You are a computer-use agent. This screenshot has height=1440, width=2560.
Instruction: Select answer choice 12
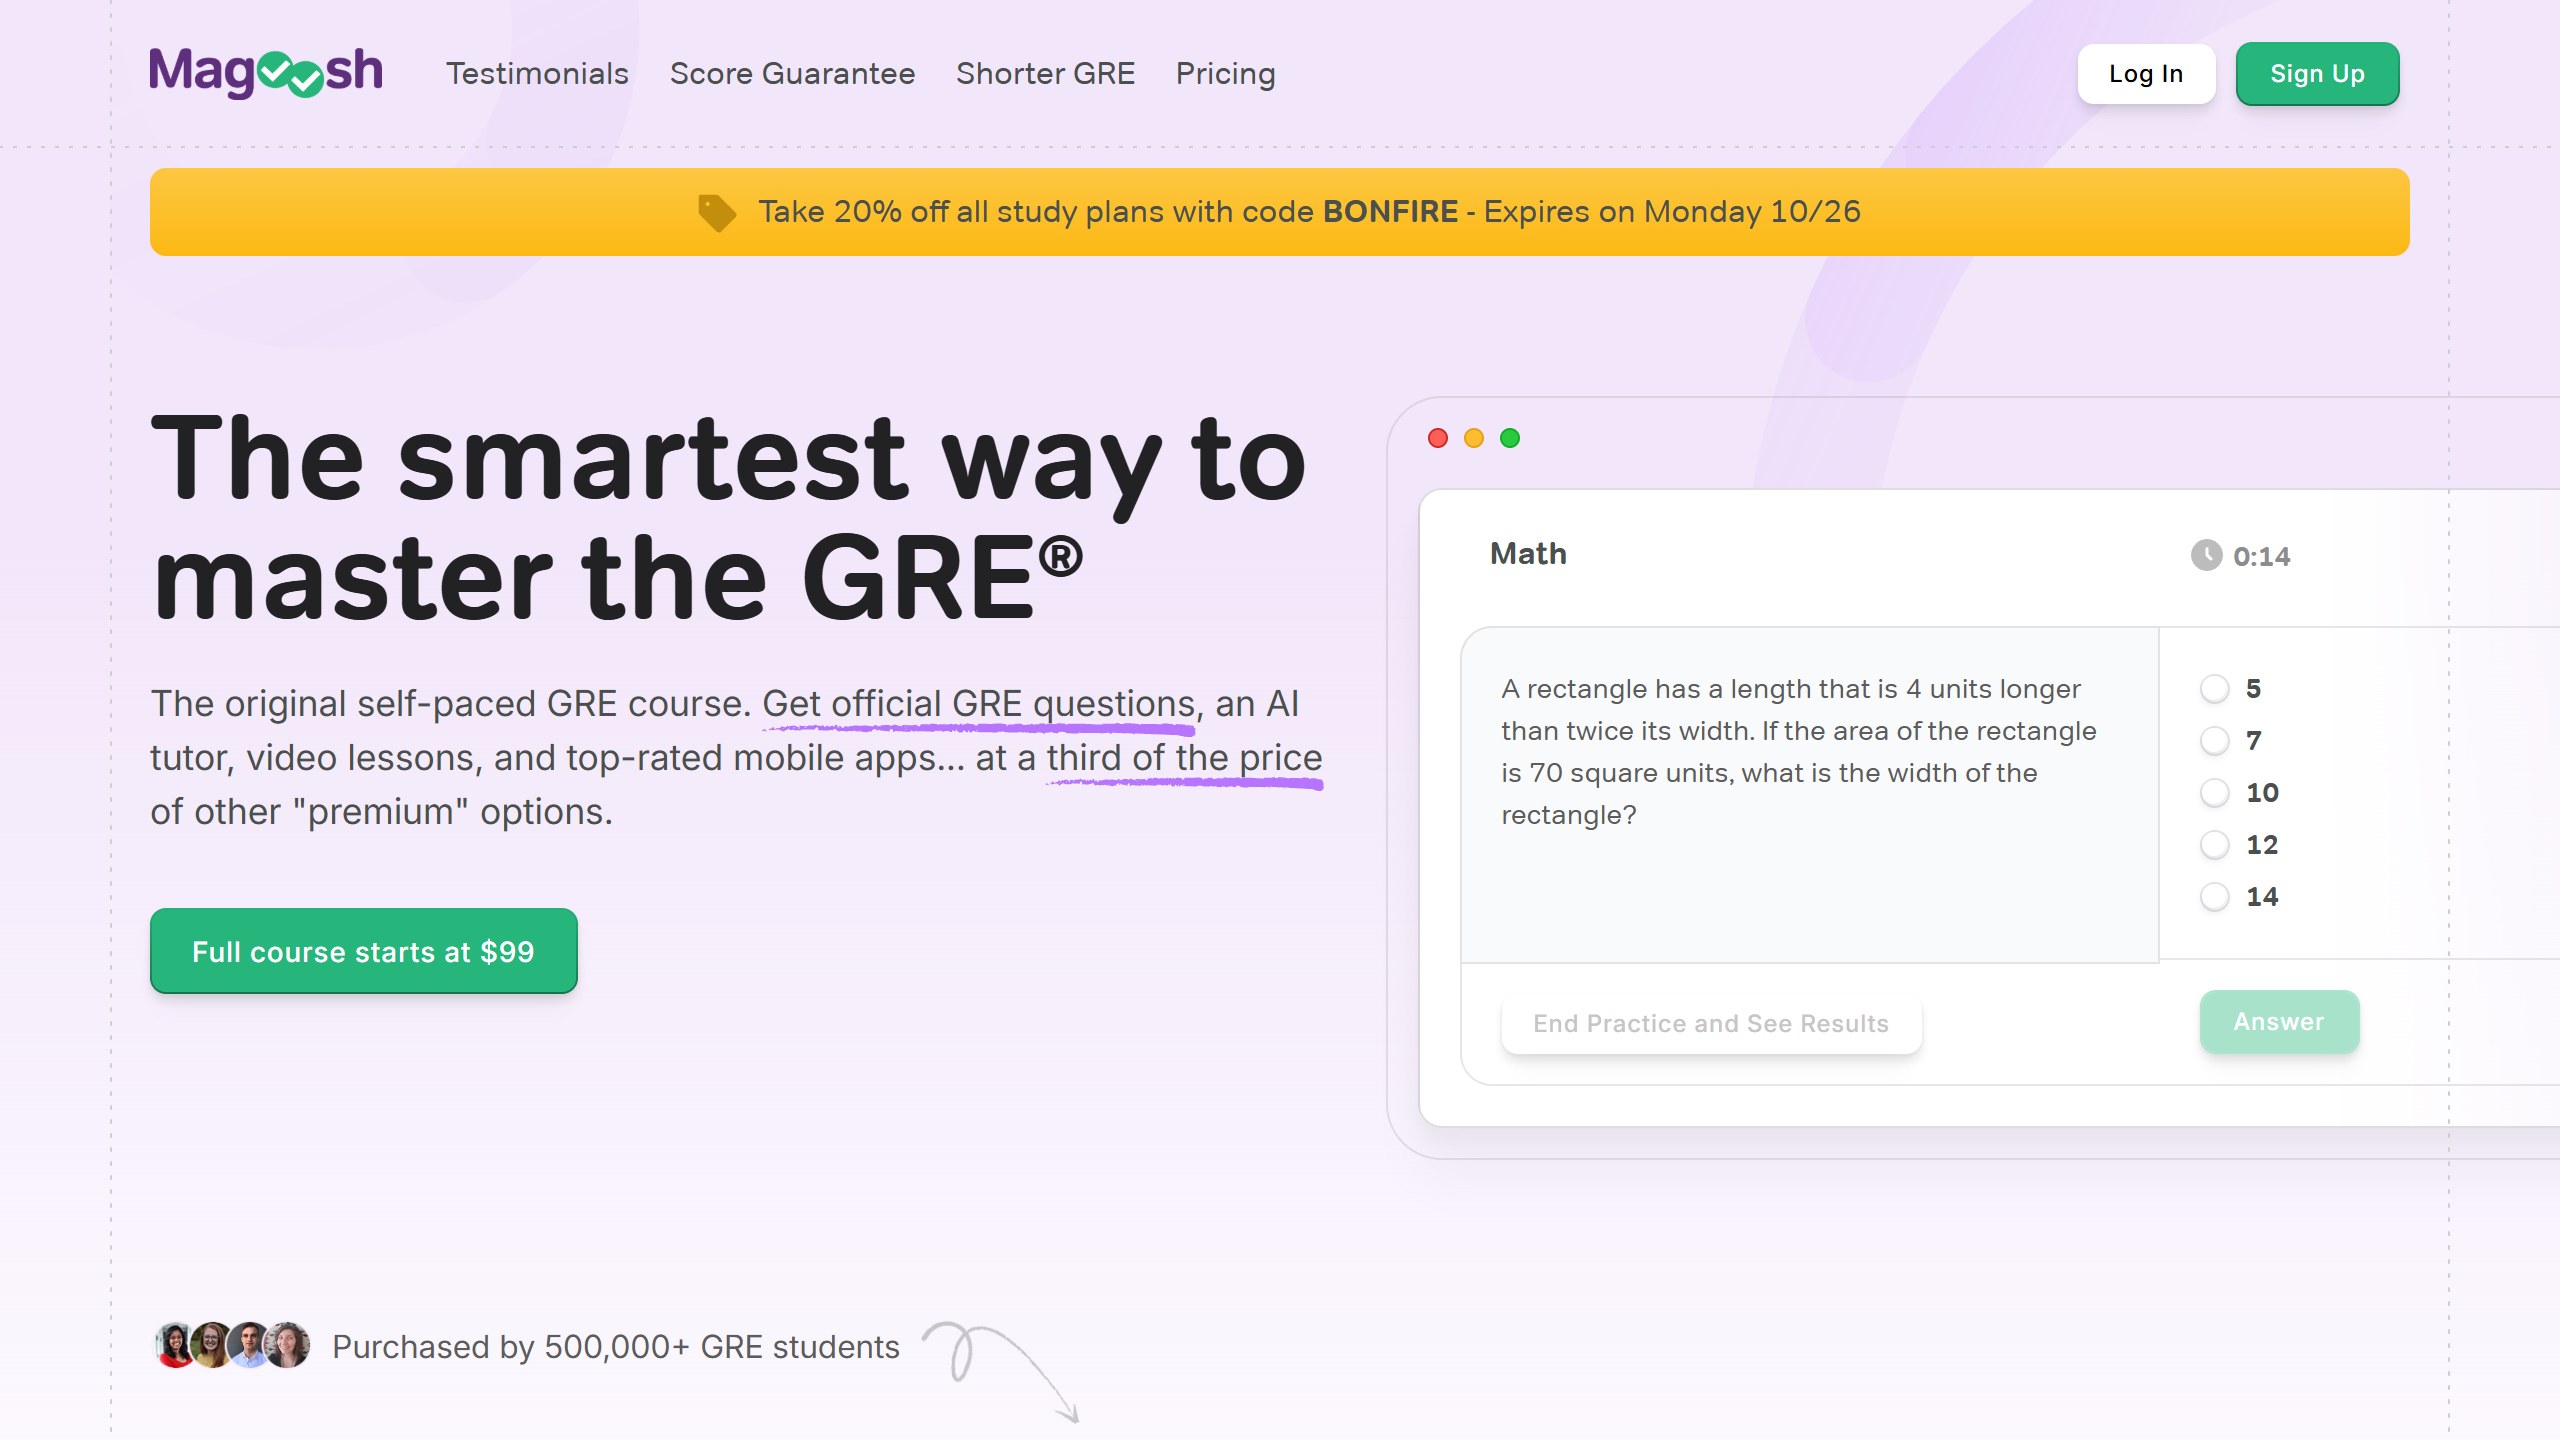2214,845
